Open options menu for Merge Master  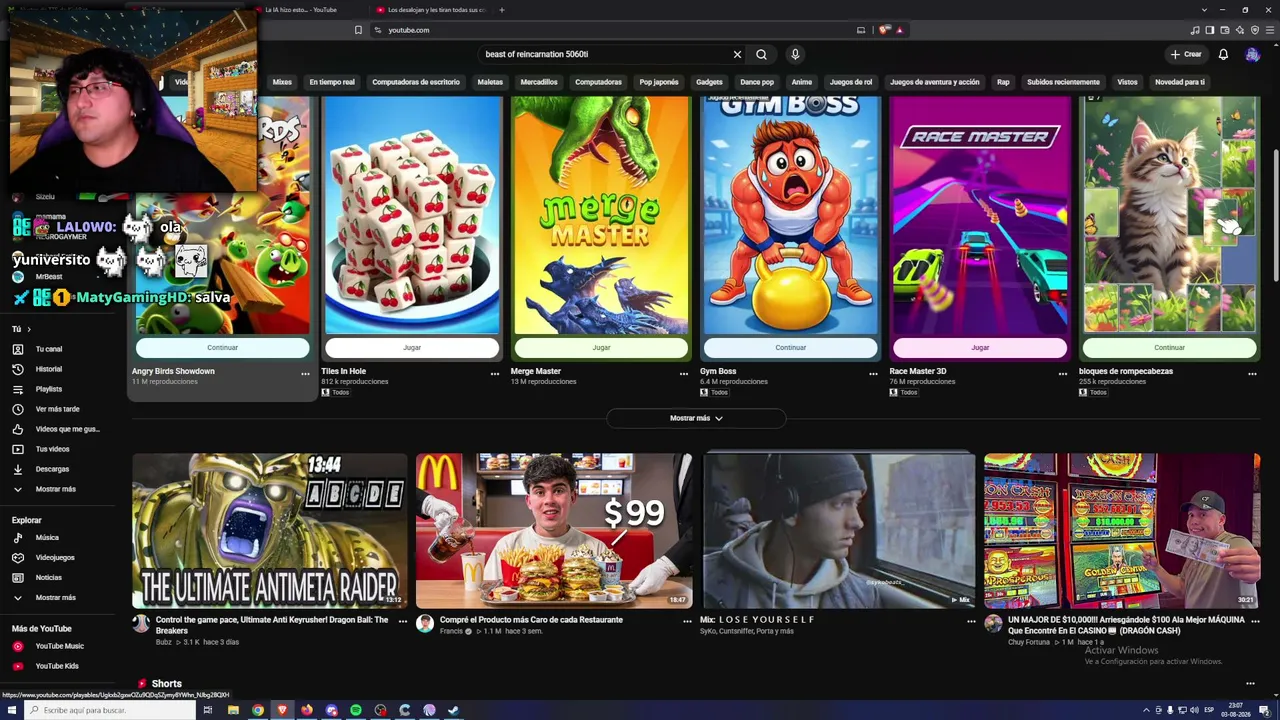(684, 373)
